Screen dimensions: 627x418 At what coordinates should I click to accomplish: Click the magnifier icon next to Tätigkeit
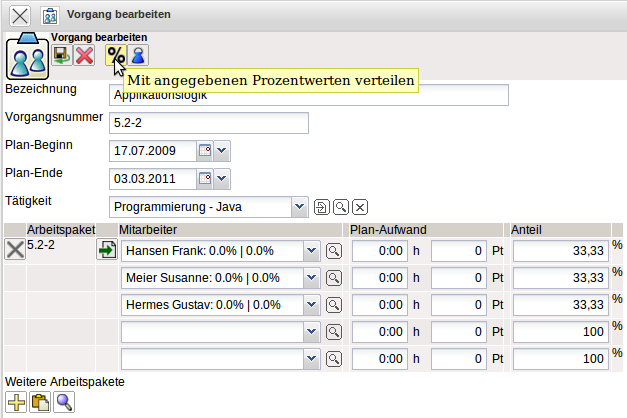(x=341, y=207)
